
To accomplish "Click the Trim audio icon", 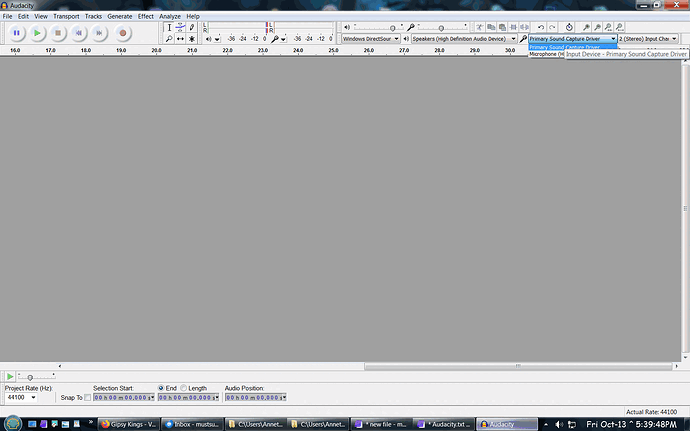I will pyautogui.click(x=513, y=27).
